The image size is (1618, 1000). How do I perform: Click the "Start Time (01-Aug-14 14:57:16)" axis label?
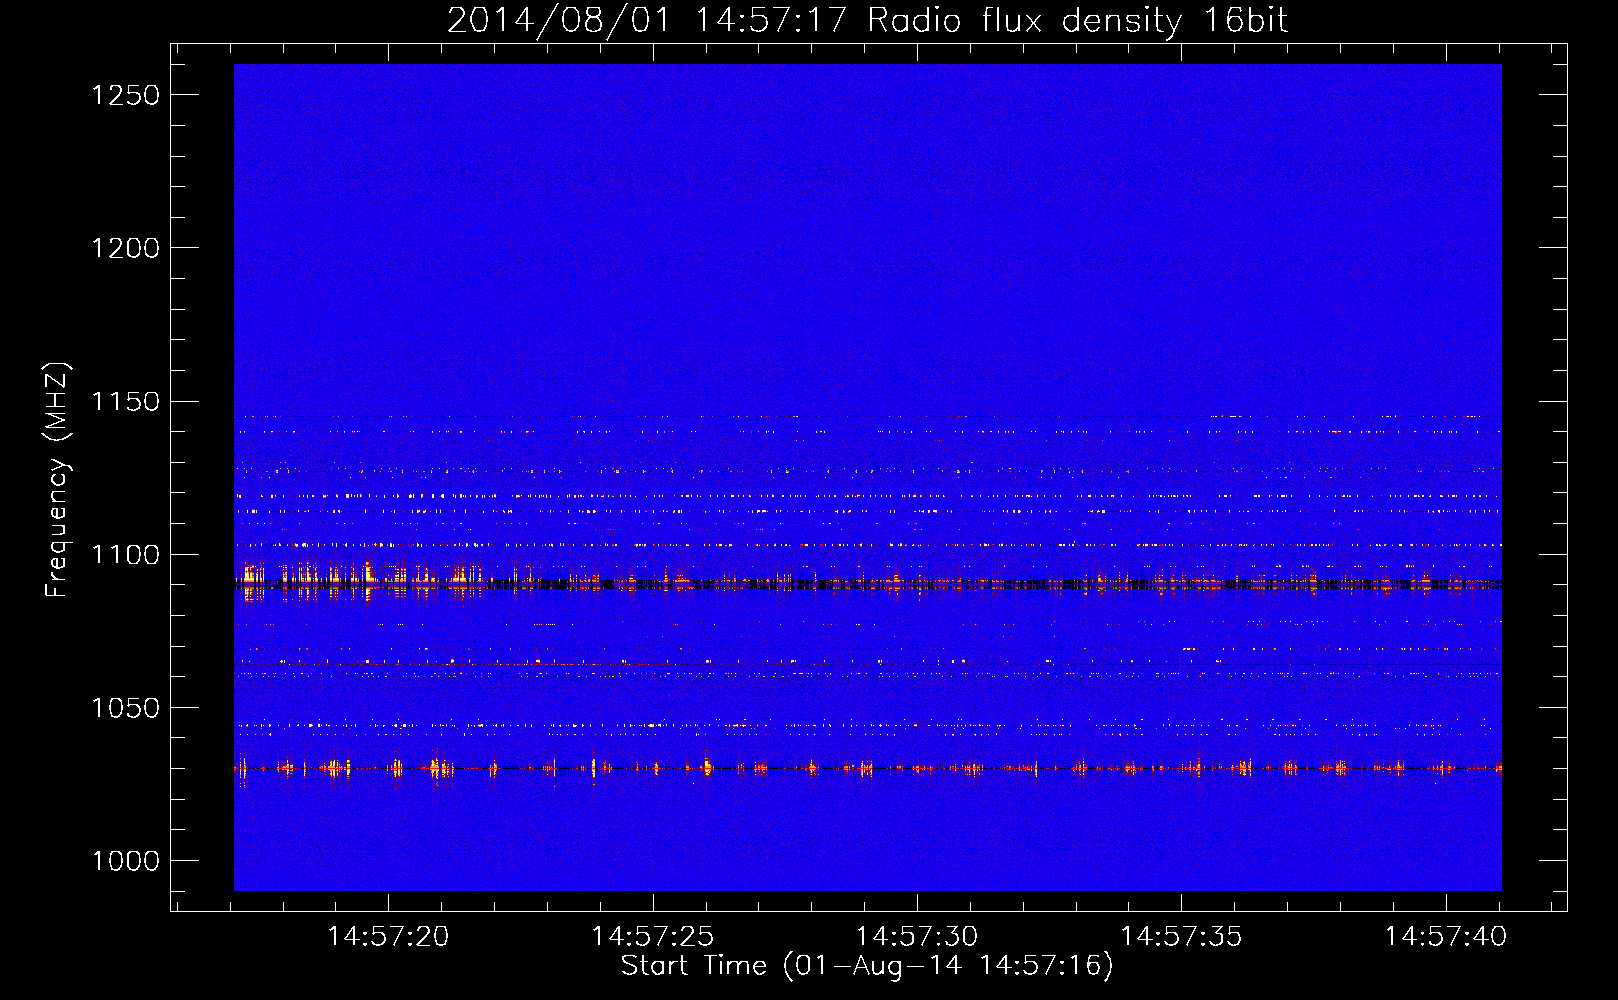867,966
